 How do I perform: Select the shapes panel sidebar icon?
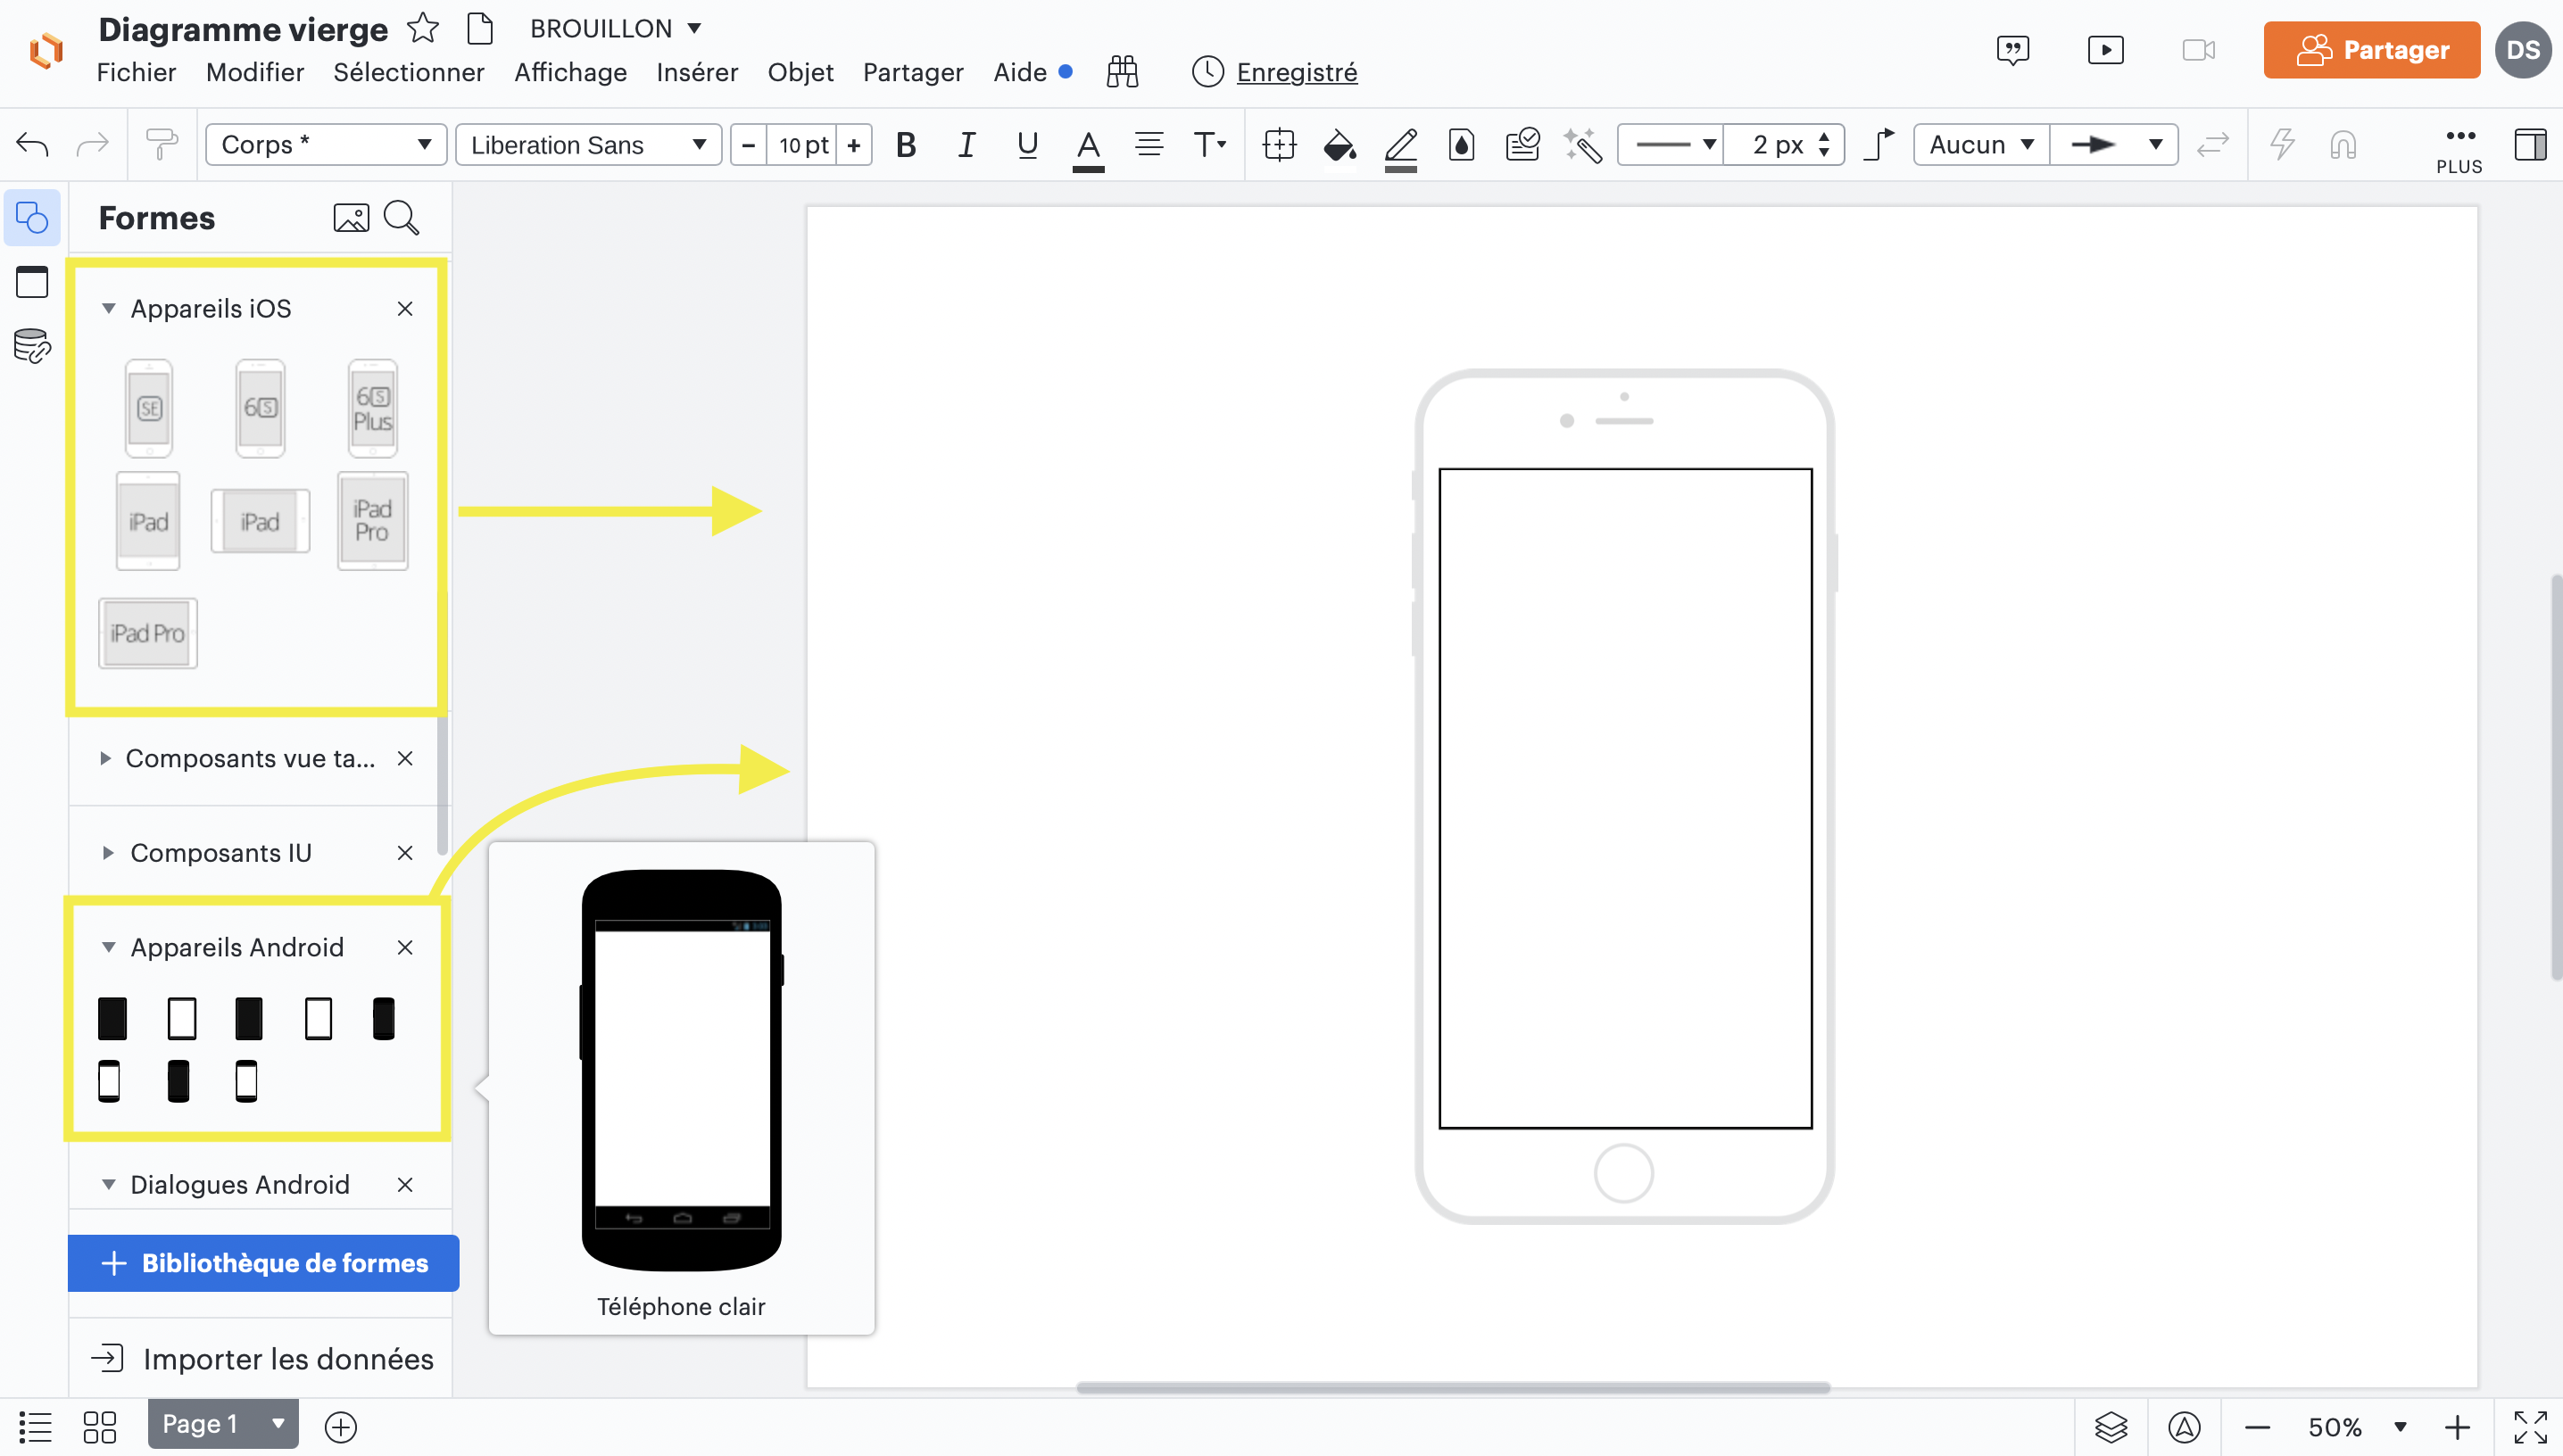pos(32,218)
